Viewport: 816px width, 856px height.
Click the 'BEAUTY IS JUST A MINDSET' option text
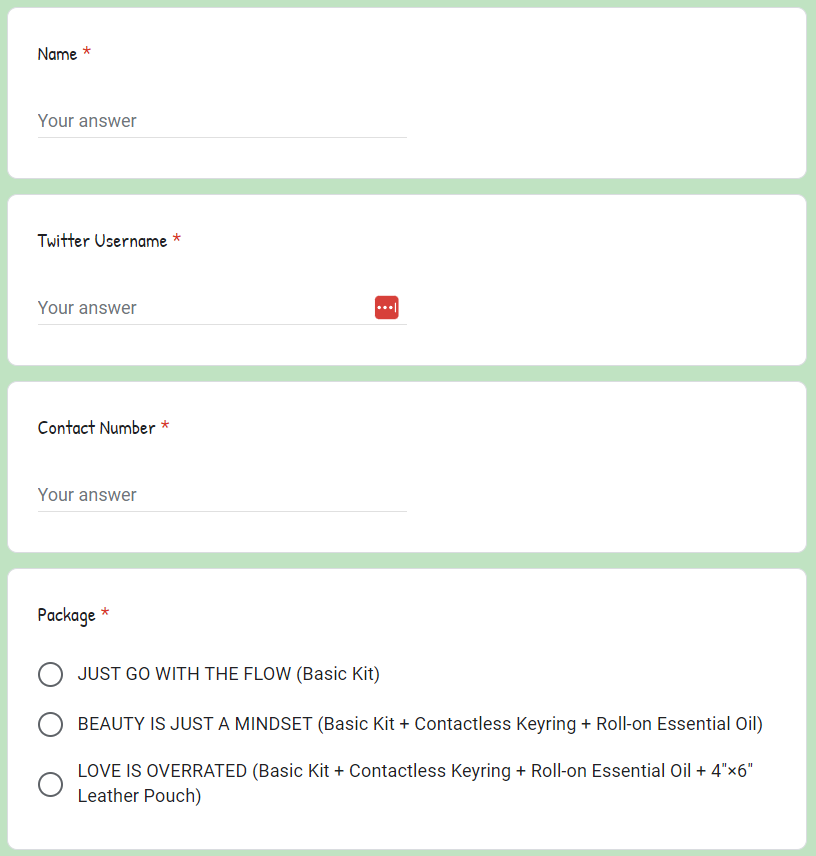point(195,724)
